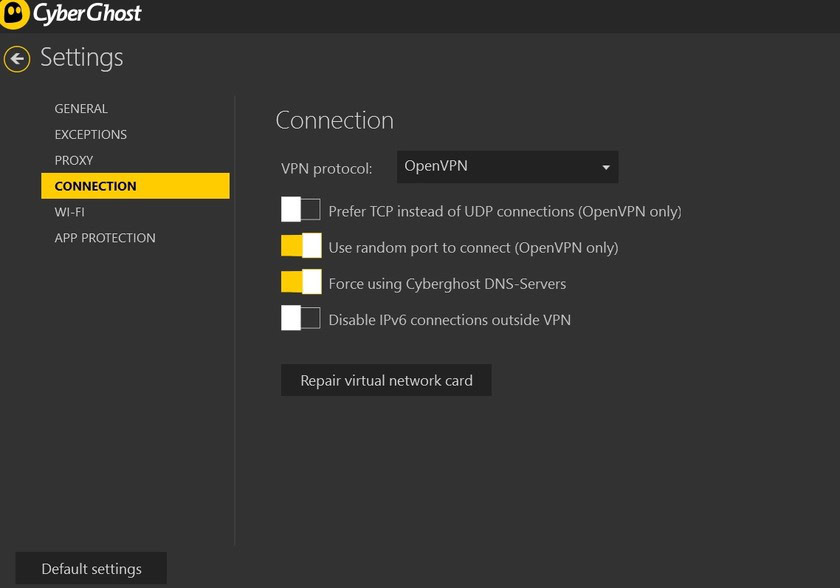The width and height of the screenshot is (840, 588).
Task: Click the CyberGhost wordmark text
Action: (x=87, y=14)
